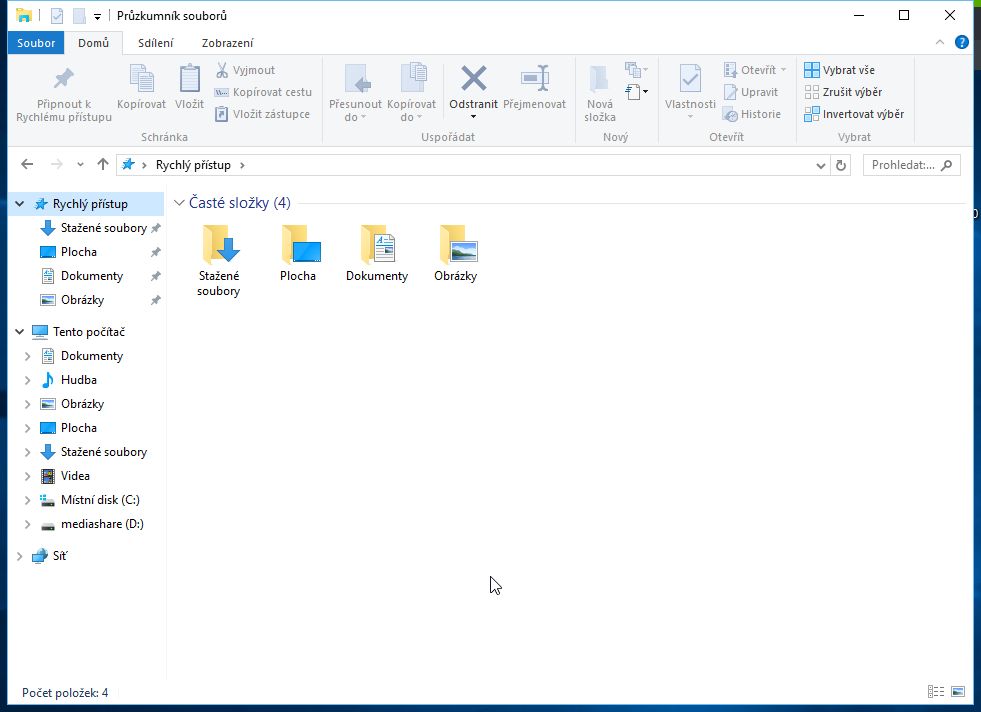The image size is (981, 712).
Task: Select Videa in navigation tree
Action: tap(75, 476)
